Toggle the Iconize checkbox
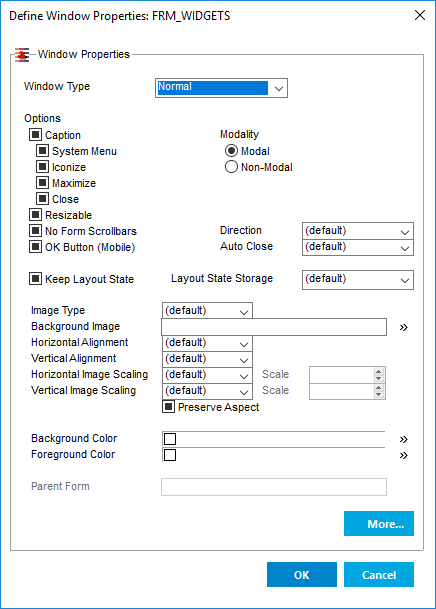 point(42,167)
